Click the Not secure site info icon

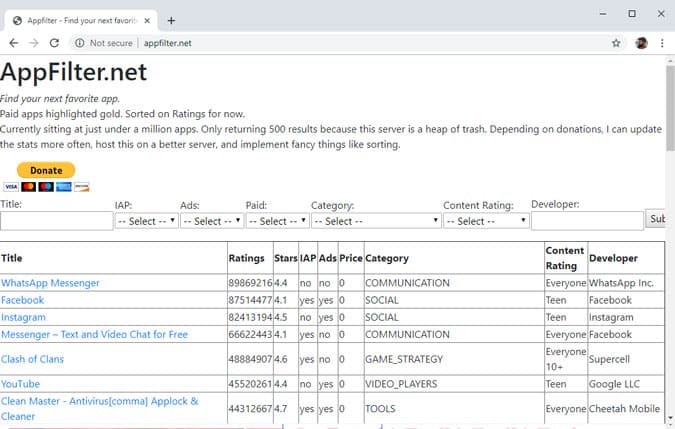coord(79,43)
